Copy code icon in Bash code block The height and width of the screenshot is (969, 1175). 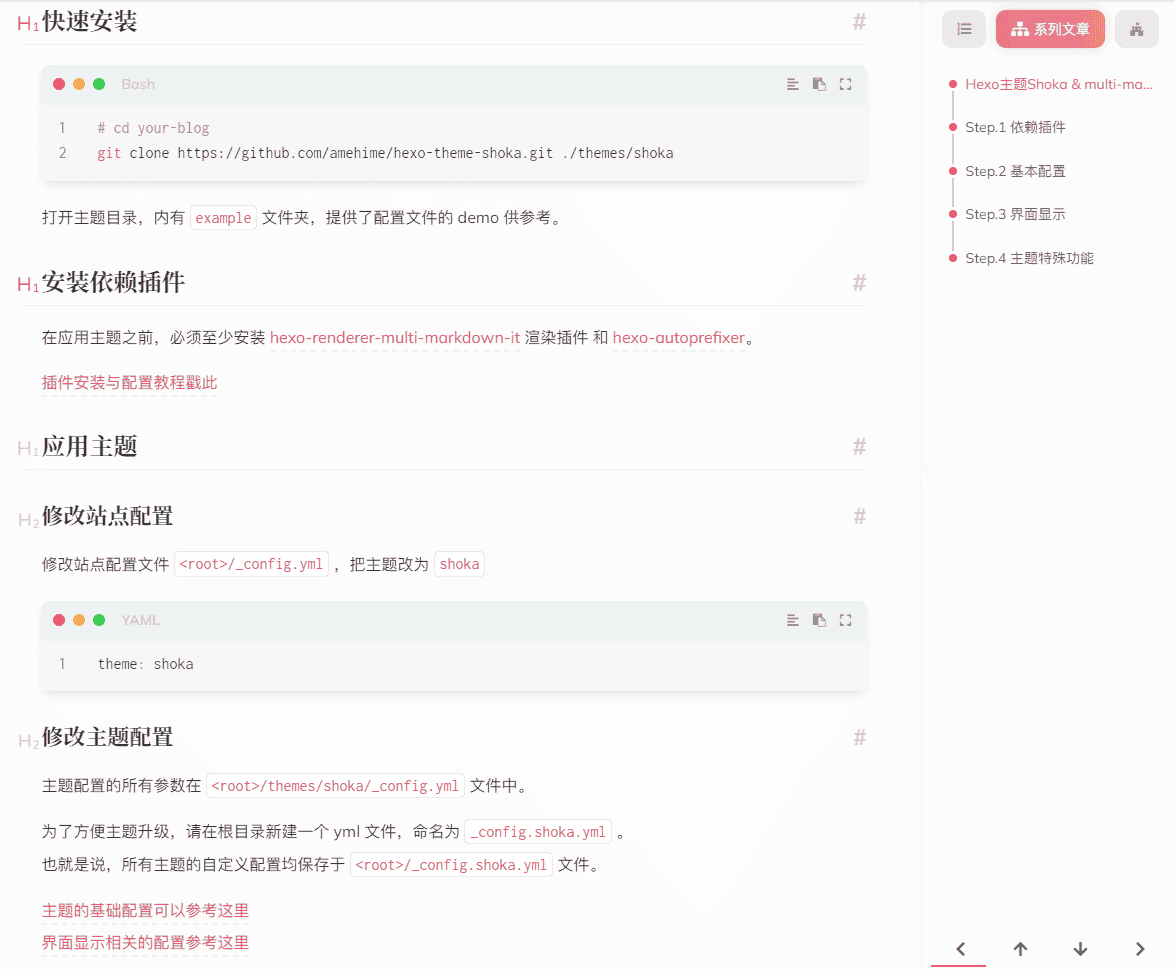[x=819, y=84]
